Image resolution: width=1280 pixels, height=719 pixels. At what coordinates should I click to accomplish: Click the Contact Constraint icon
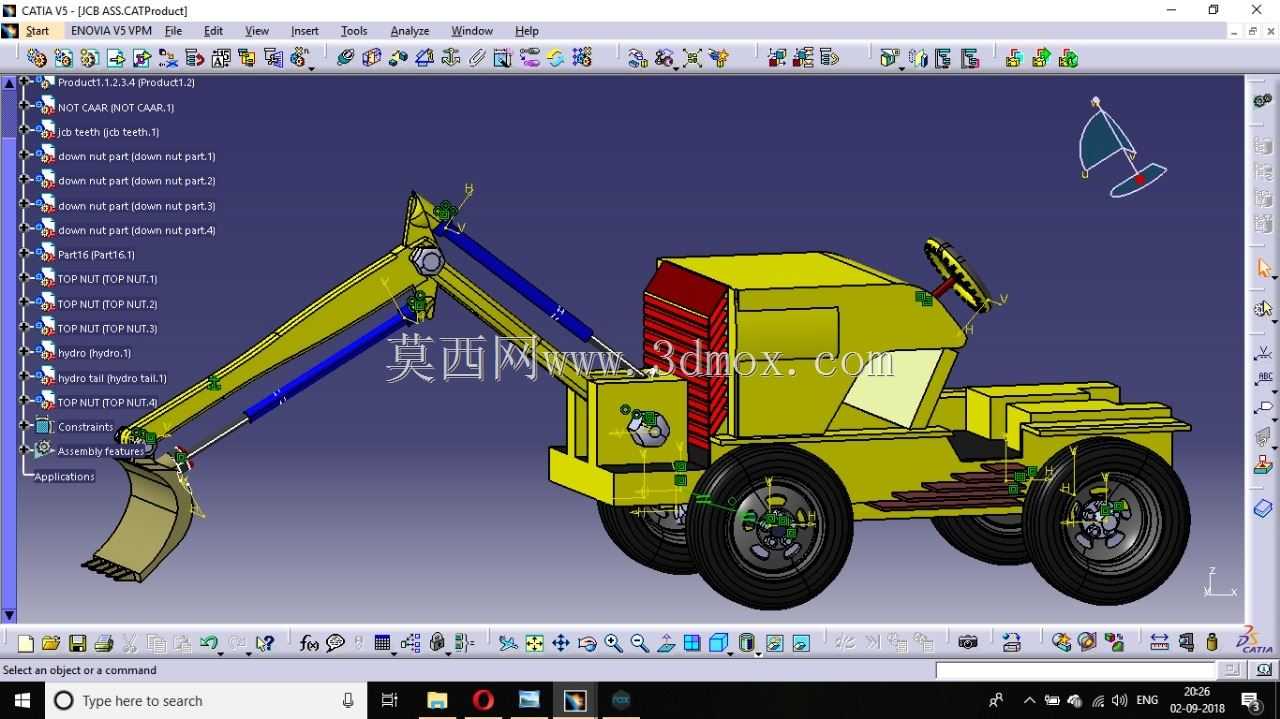coord(372,58)
